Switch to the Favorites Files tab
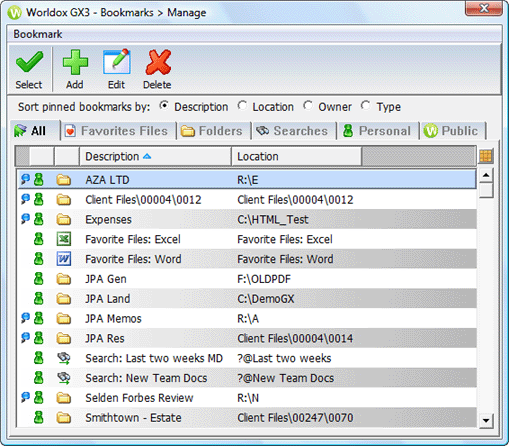Screen dimensions: 509x446 (x=119, y=131)
